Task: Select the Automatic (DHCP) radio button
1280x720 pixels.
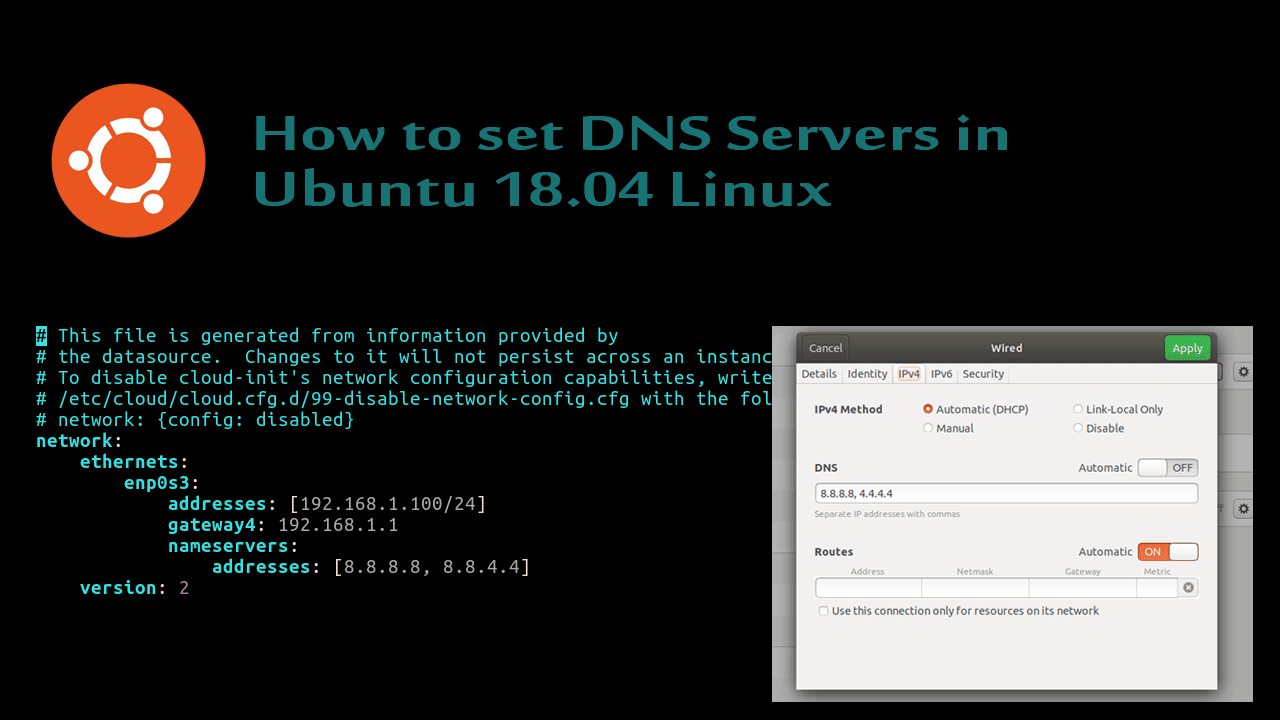Action: pyautogui.click(x=928, y=409)
